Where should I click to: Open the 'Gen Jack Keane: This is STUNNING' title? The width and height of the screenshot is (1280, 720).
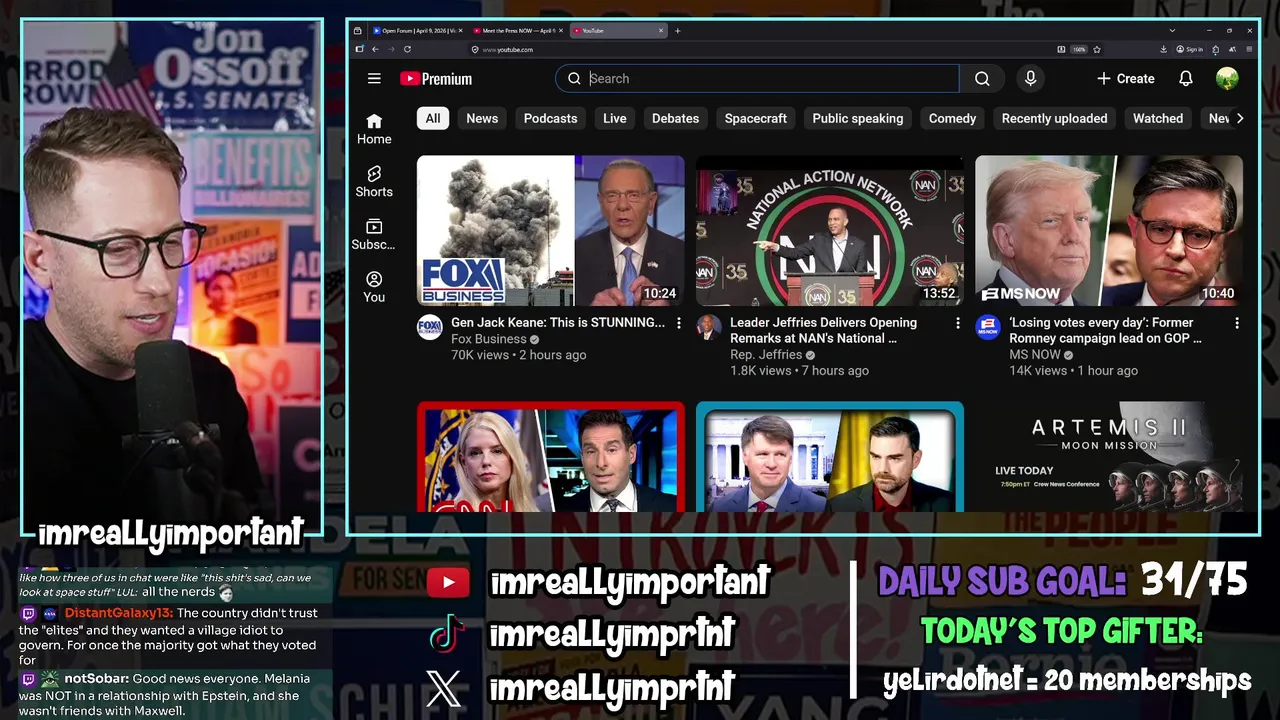558,322
